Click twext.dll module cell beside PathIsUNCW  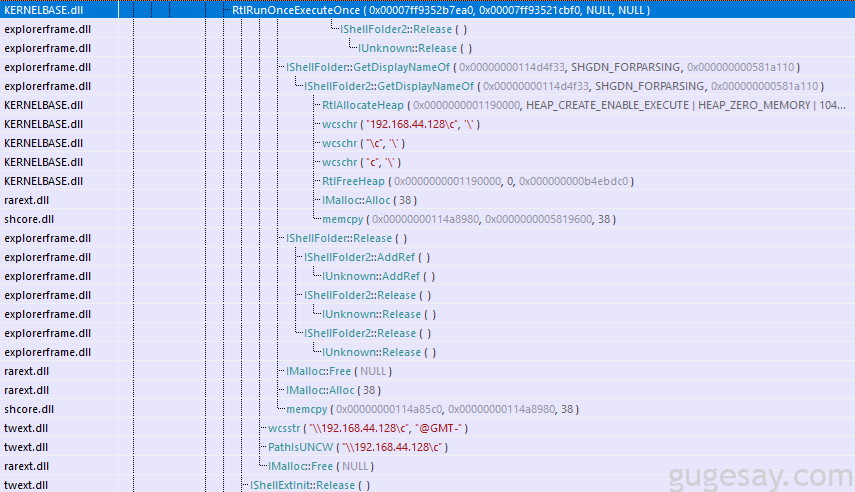26,447
